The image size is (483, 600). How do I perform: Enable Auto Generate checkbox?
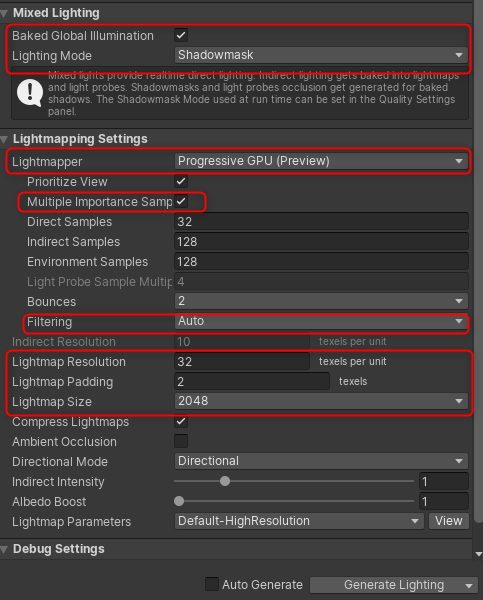click(x=212, y=584)
